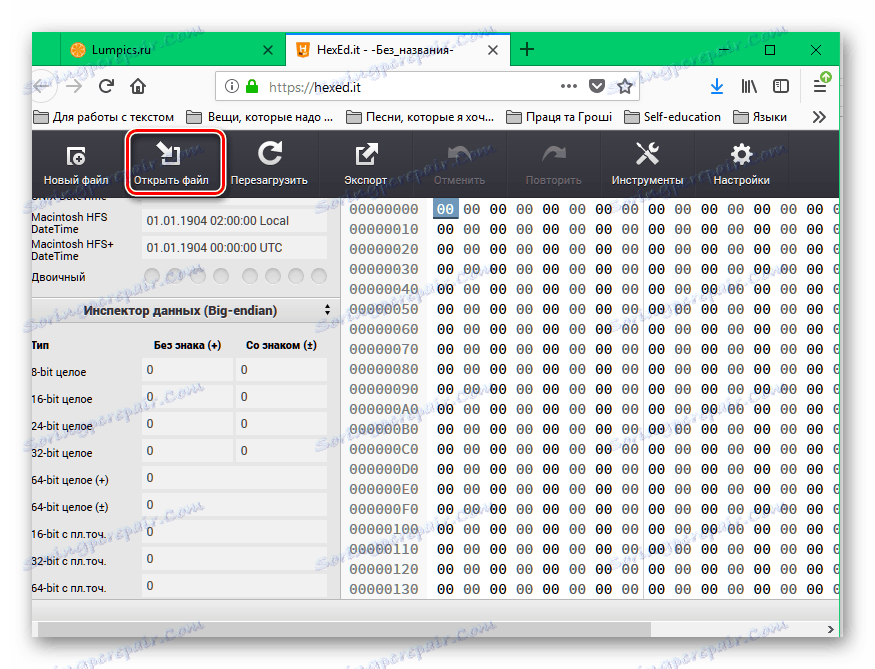The width and height of the screenshot is (875, 669).
Task: View the secure connection padlock details
Action: click(252, 86)
